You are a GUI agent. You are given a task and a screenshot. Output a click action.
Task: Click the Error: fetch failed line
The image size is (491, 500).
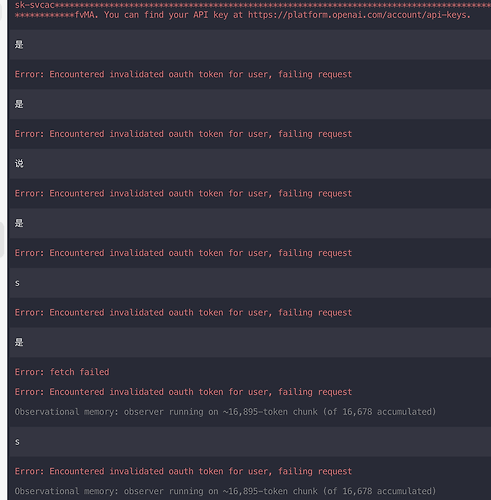62,372
